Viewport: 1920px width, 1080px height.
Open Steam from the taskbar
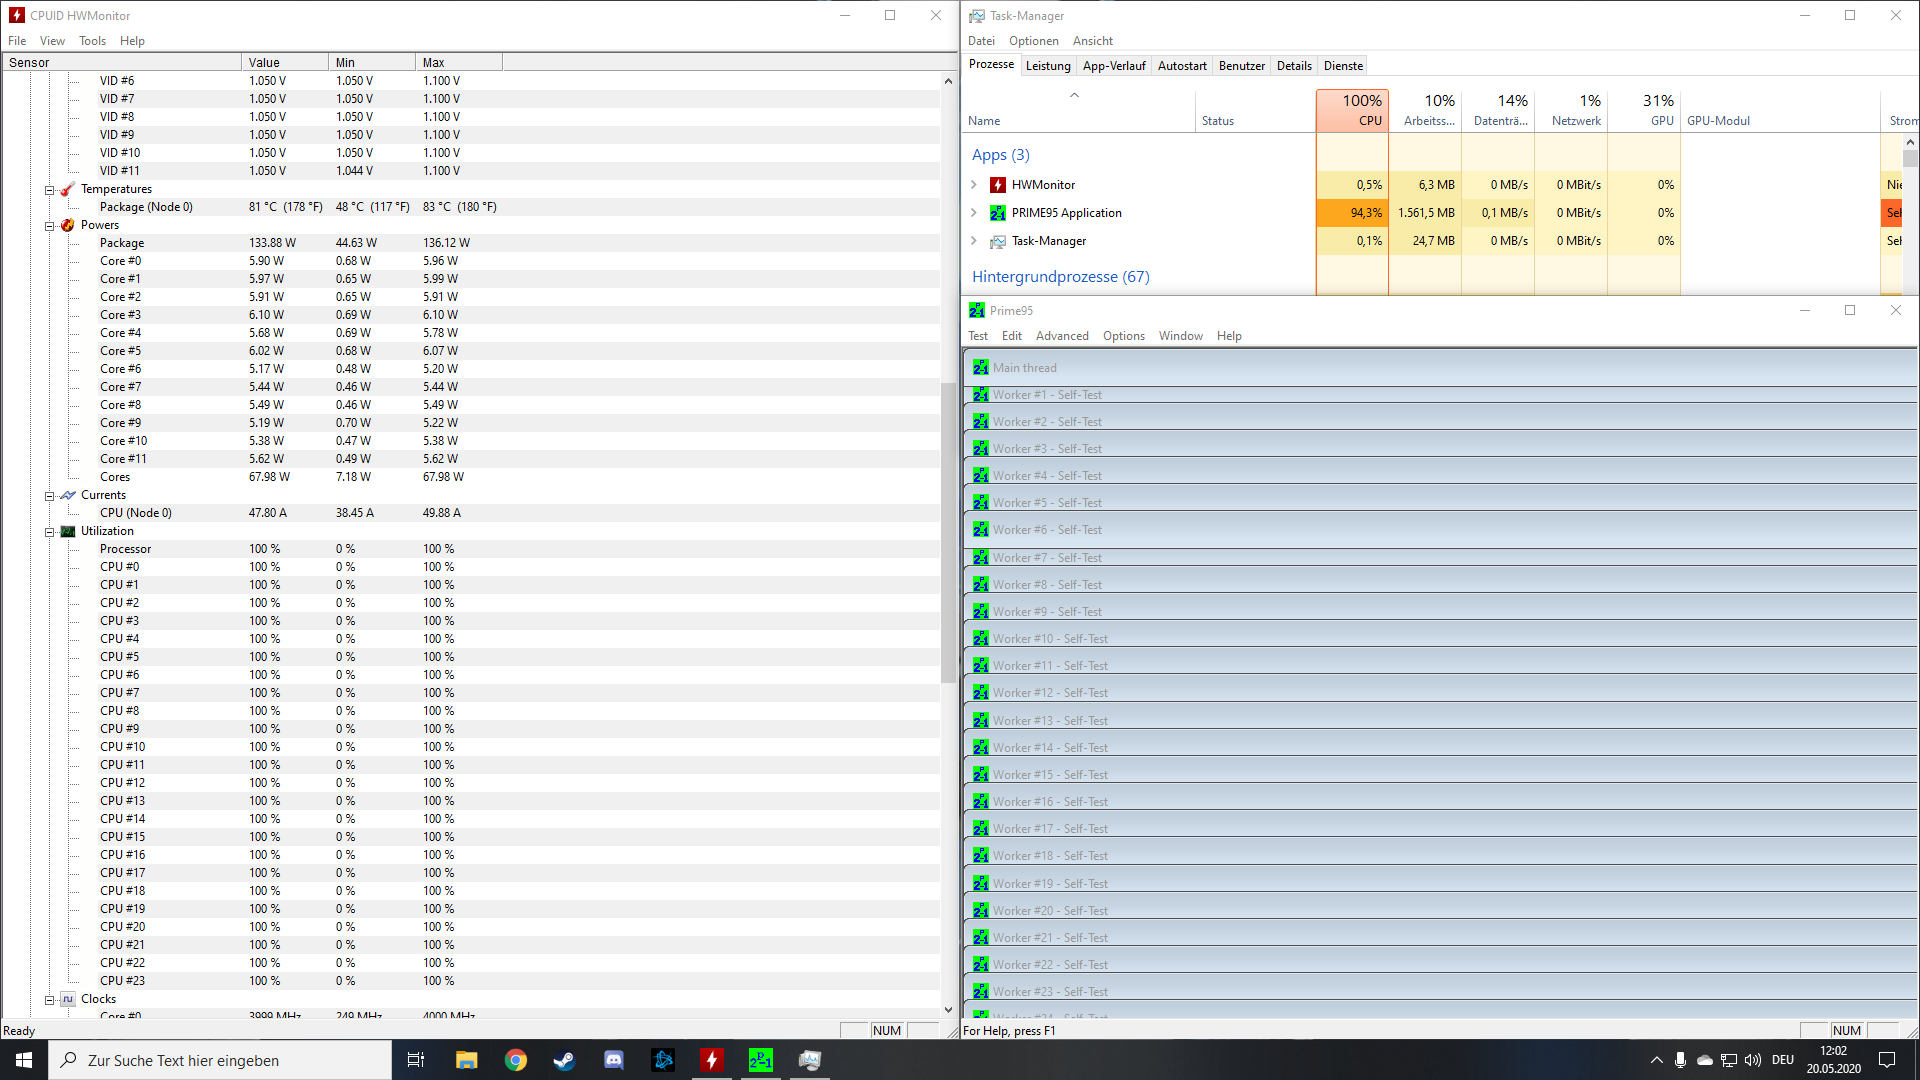(x=564, y=1060)
